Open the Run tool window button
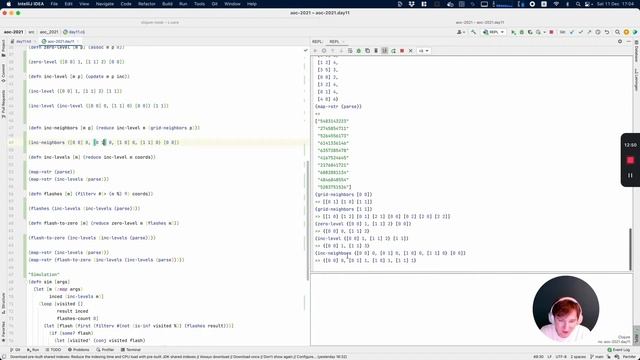This screenshot has height=360, width=640. (33, 350)
